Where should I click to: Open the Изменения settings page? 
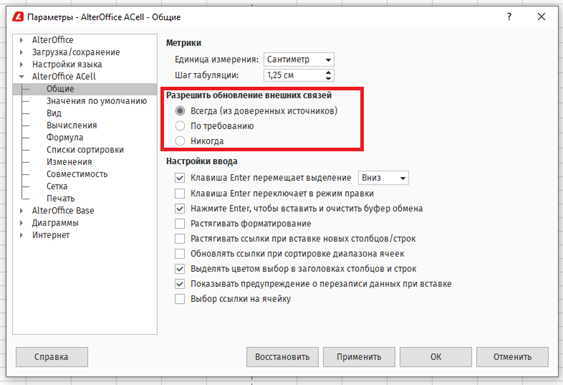69,162
